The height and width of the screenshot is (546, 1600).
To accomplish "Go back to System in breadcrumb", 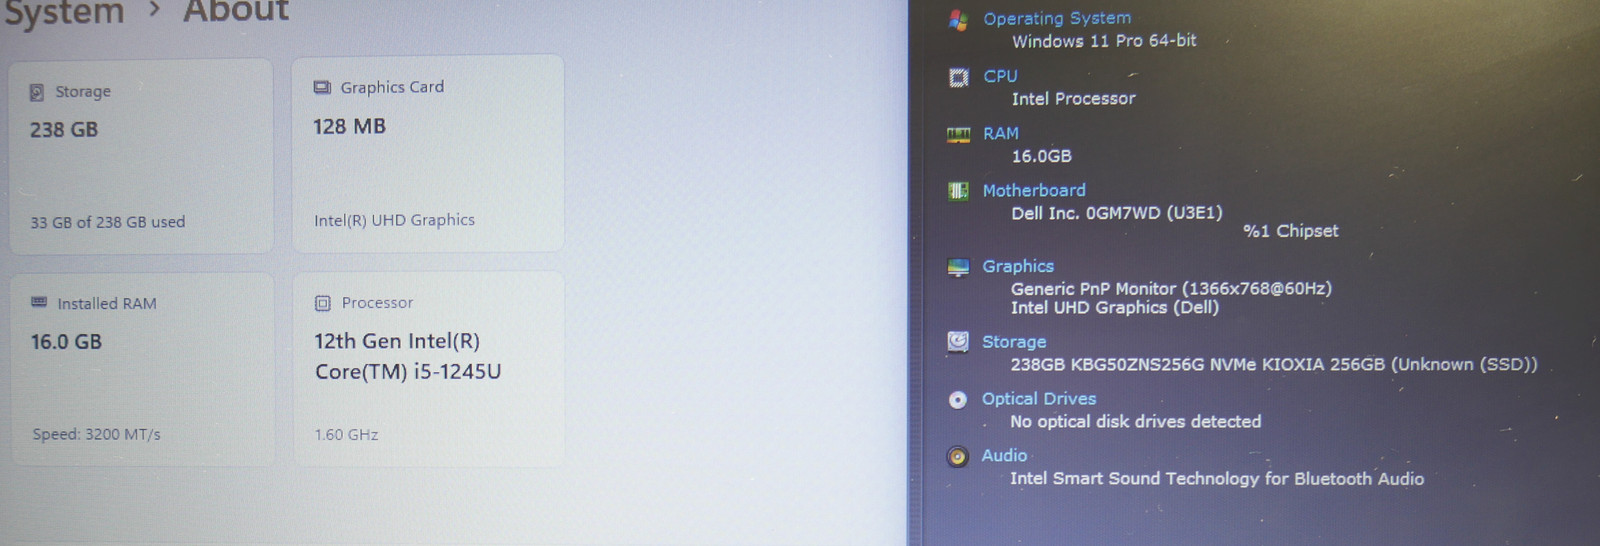I will (63, 13).
